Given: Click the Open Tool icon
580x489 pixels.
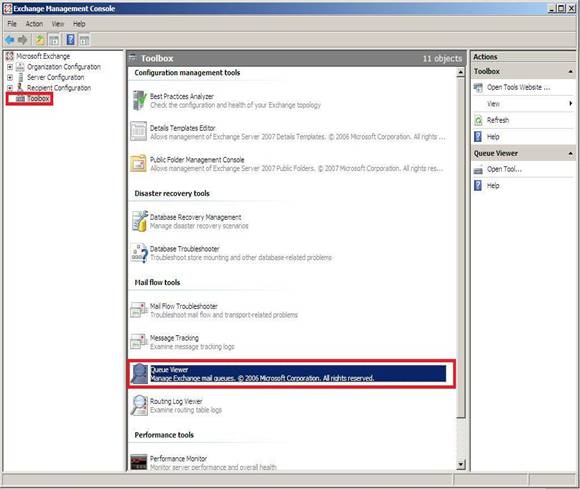Looking at the screenshot, I should 478,170.
